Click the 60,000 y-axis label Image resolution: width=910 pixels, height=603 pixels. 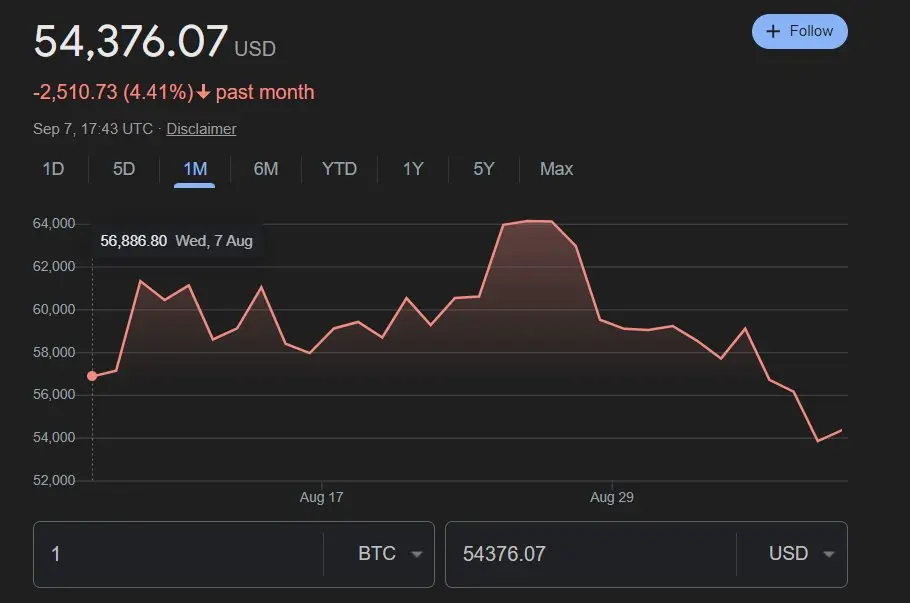54,309
